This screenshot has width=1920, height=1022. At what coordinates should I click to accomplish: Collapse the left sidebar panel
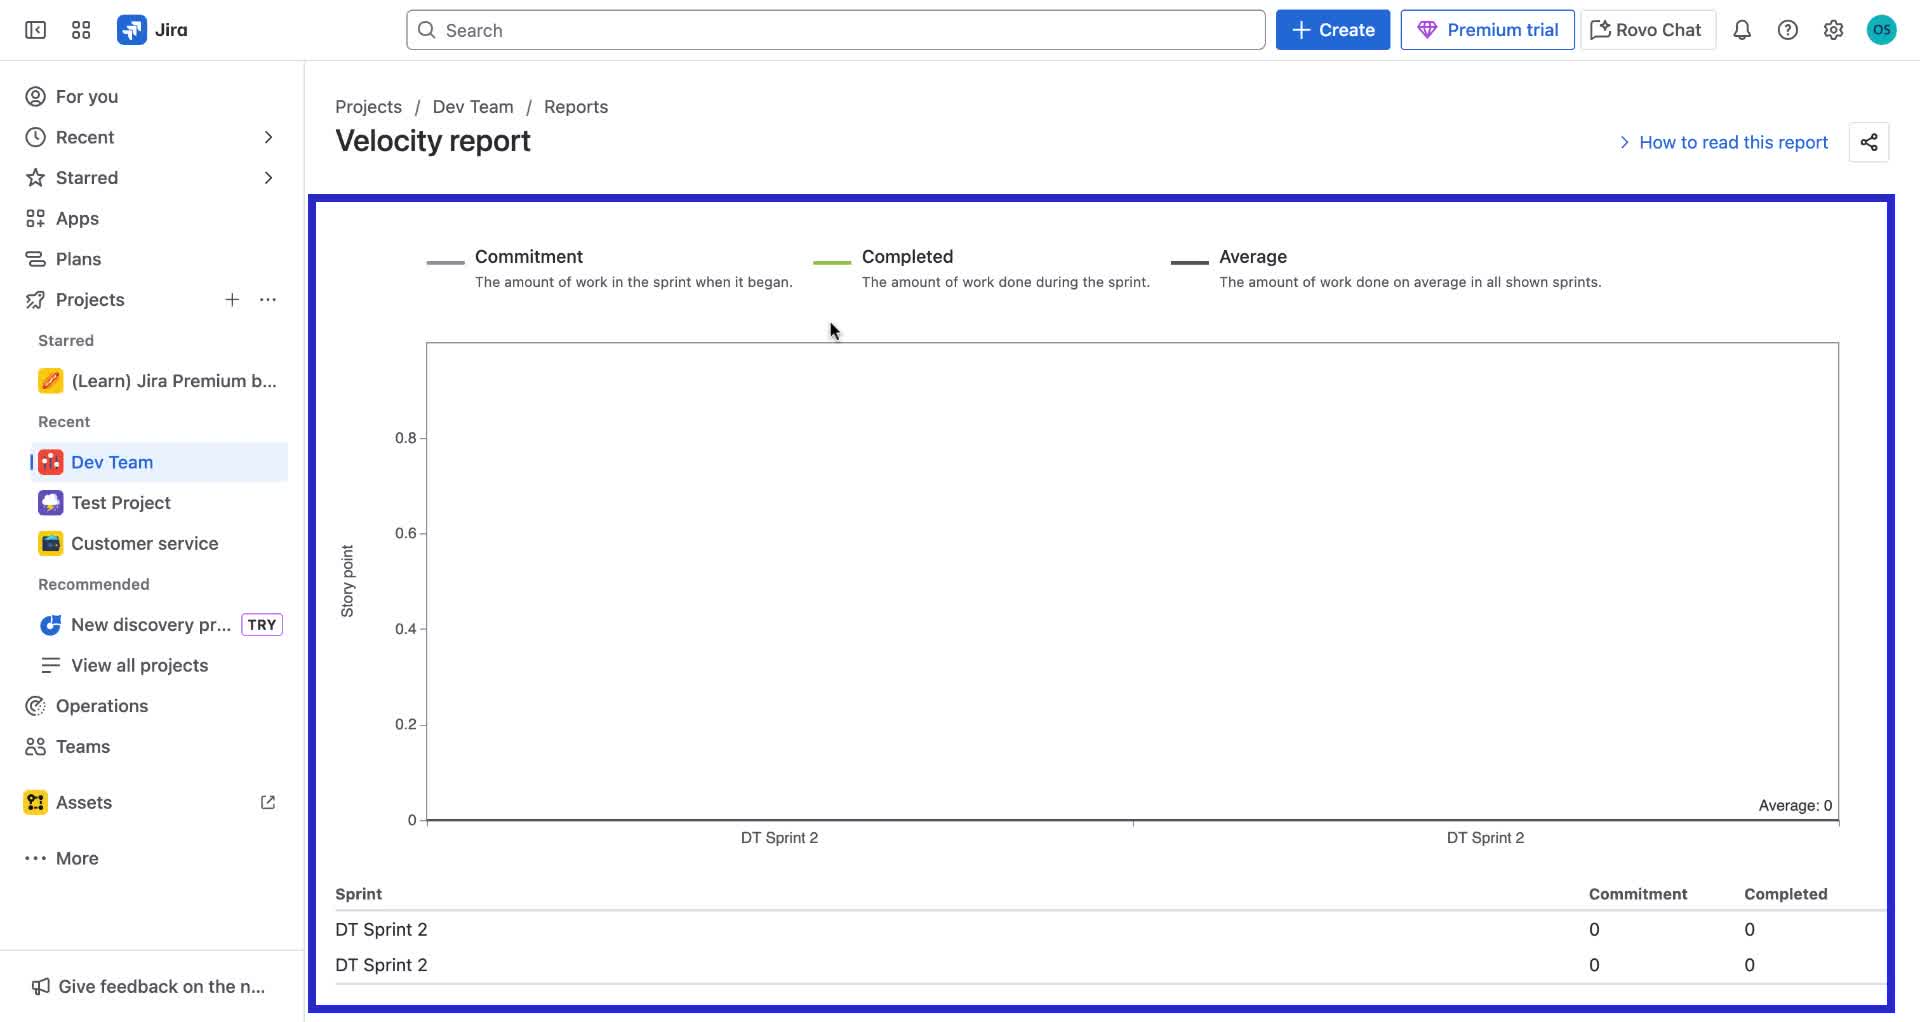(x=34, y=30)
